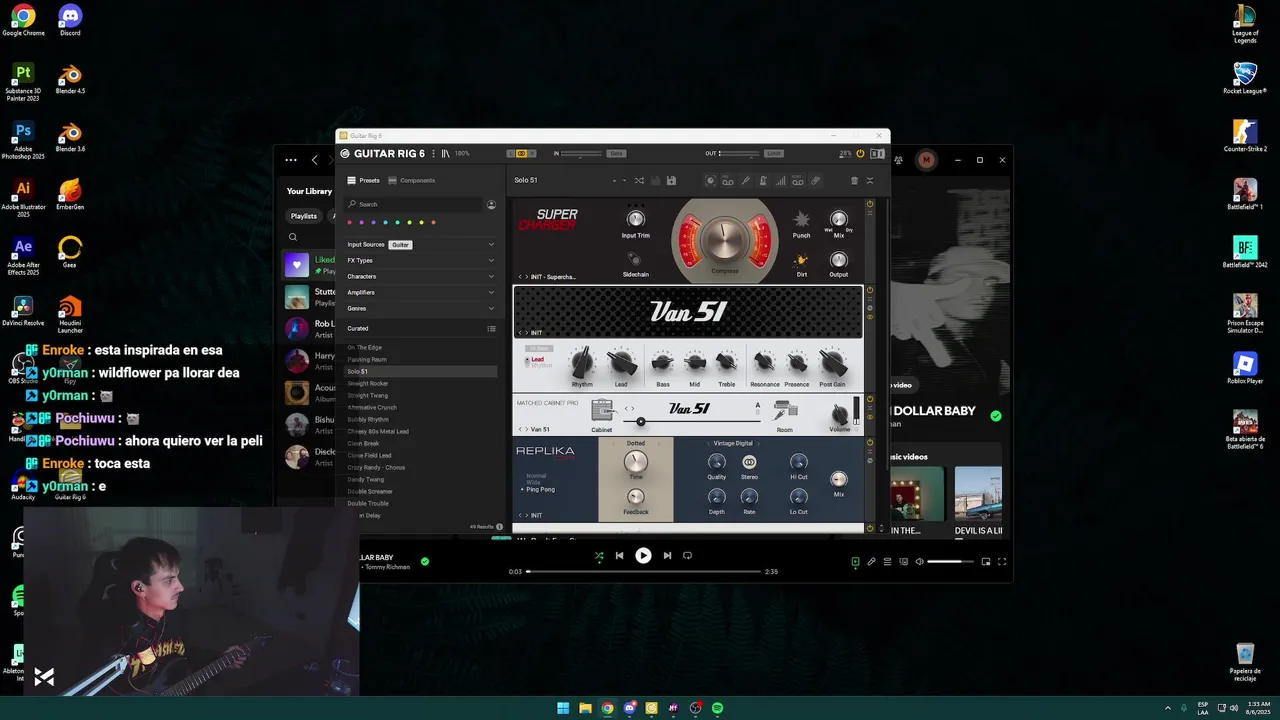The width and height of the screenshot is (1280, 720).
Task: Click the Cabinet icon in Matched Cabinet Pro
Action: tap(601, 411)
